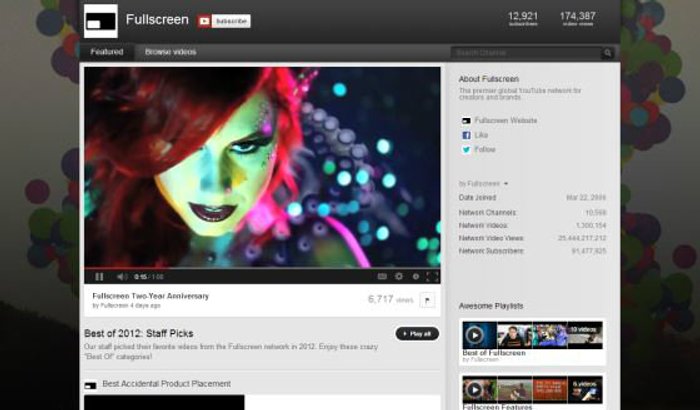Image resolution: width=700 pixels, height=410 pixels.
Task: Click the channel search magnifier icon
Action: click(x=608, y=53)
